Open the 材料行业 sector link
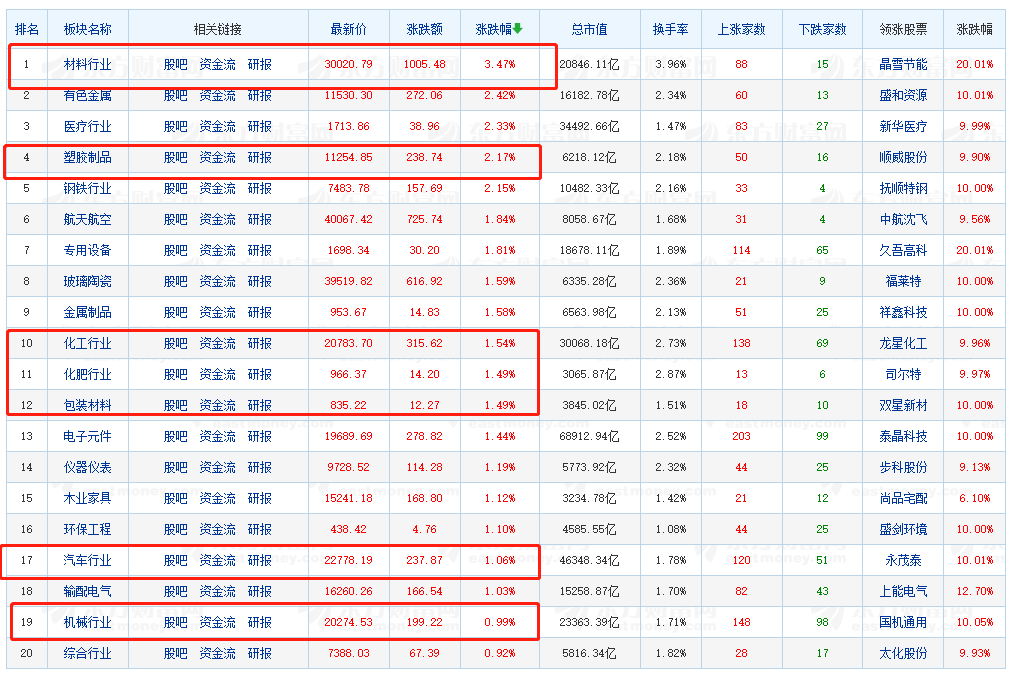Screen dimensions: 1011x681 (x=87, y=65)
